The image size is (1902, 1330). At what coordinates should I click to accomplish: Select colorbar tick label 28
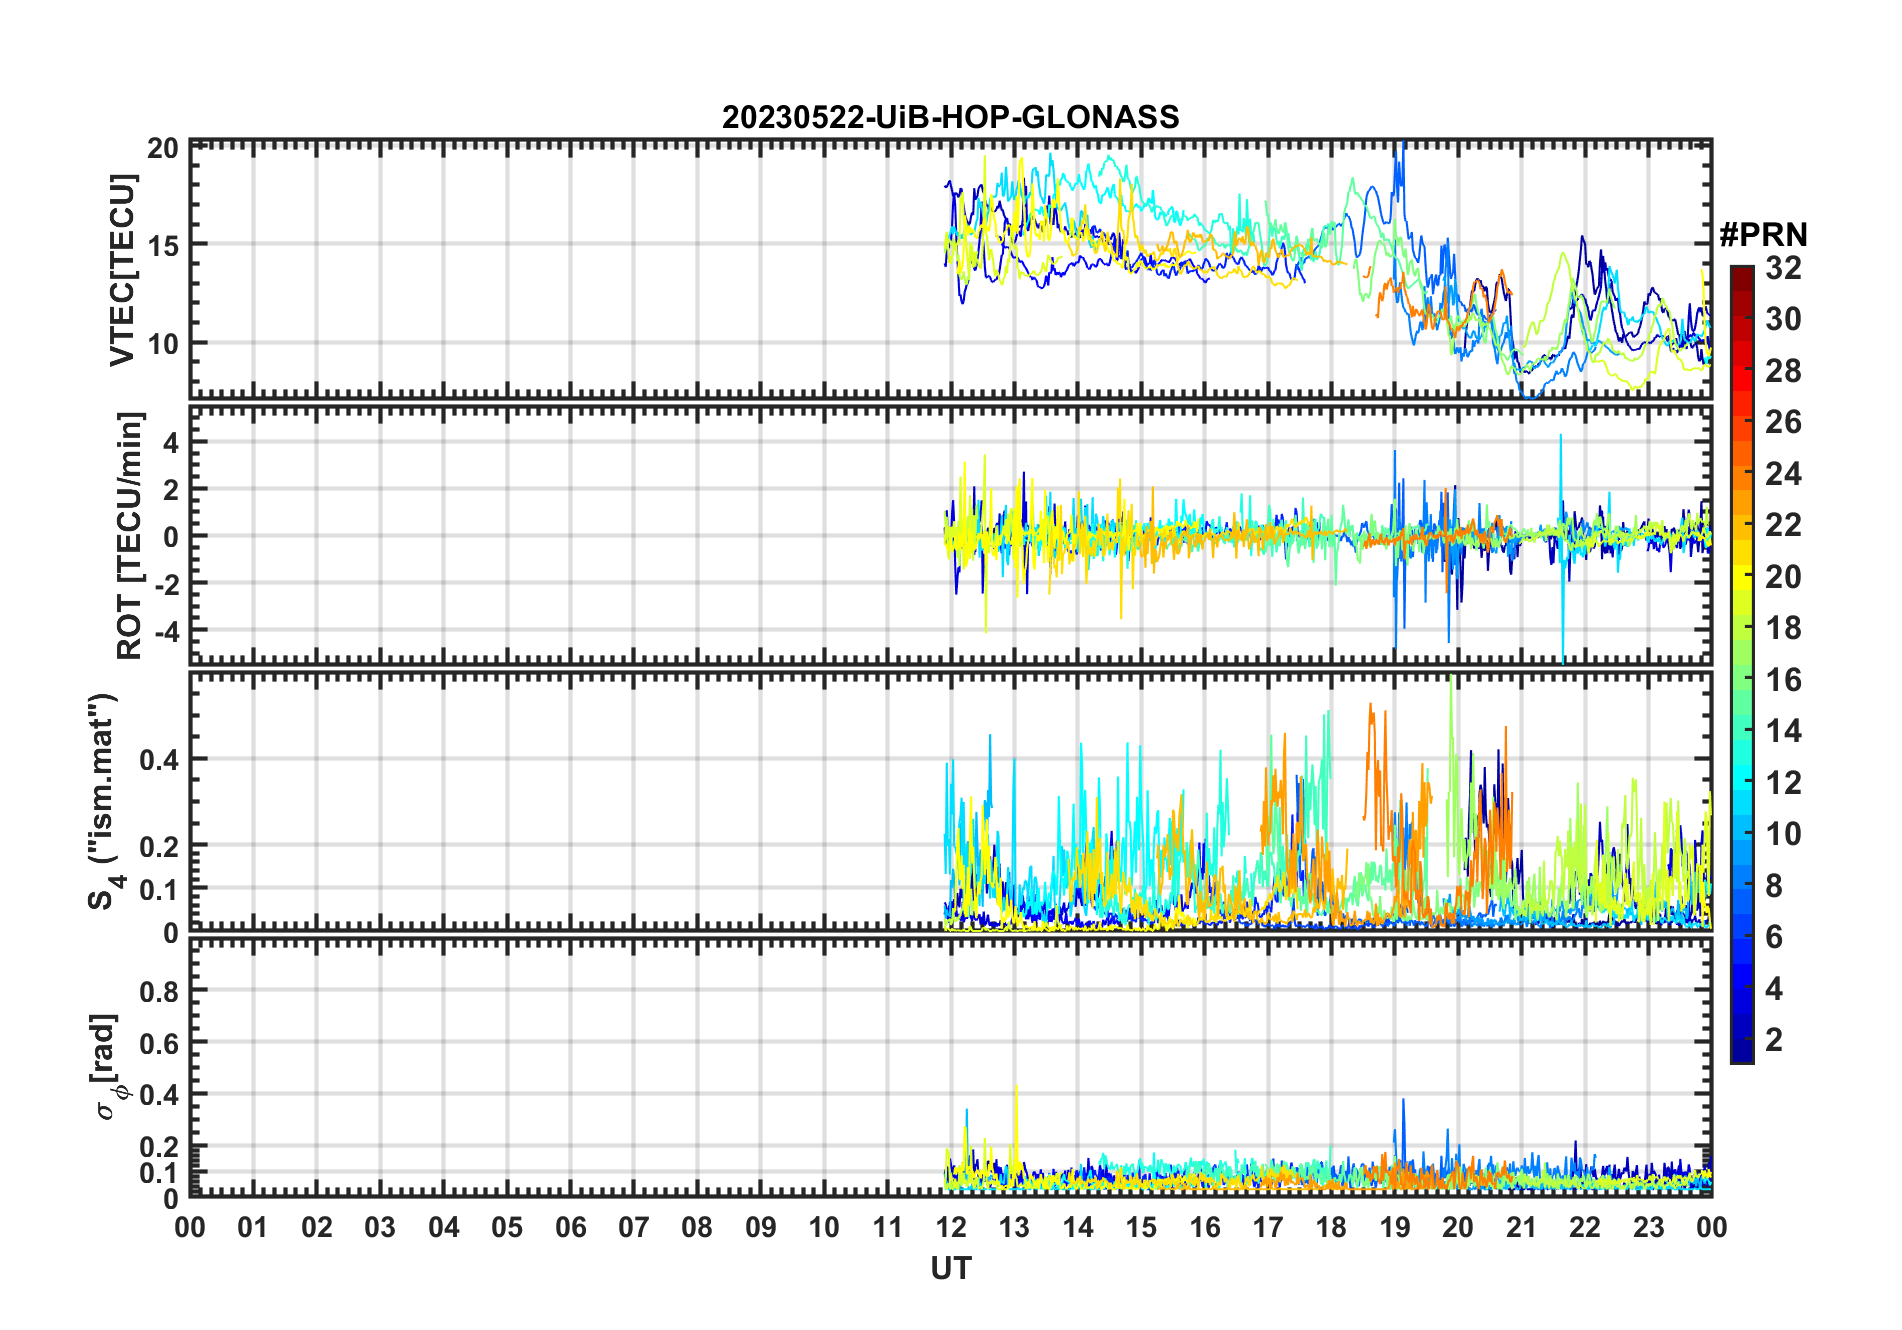pos(1783,371)
